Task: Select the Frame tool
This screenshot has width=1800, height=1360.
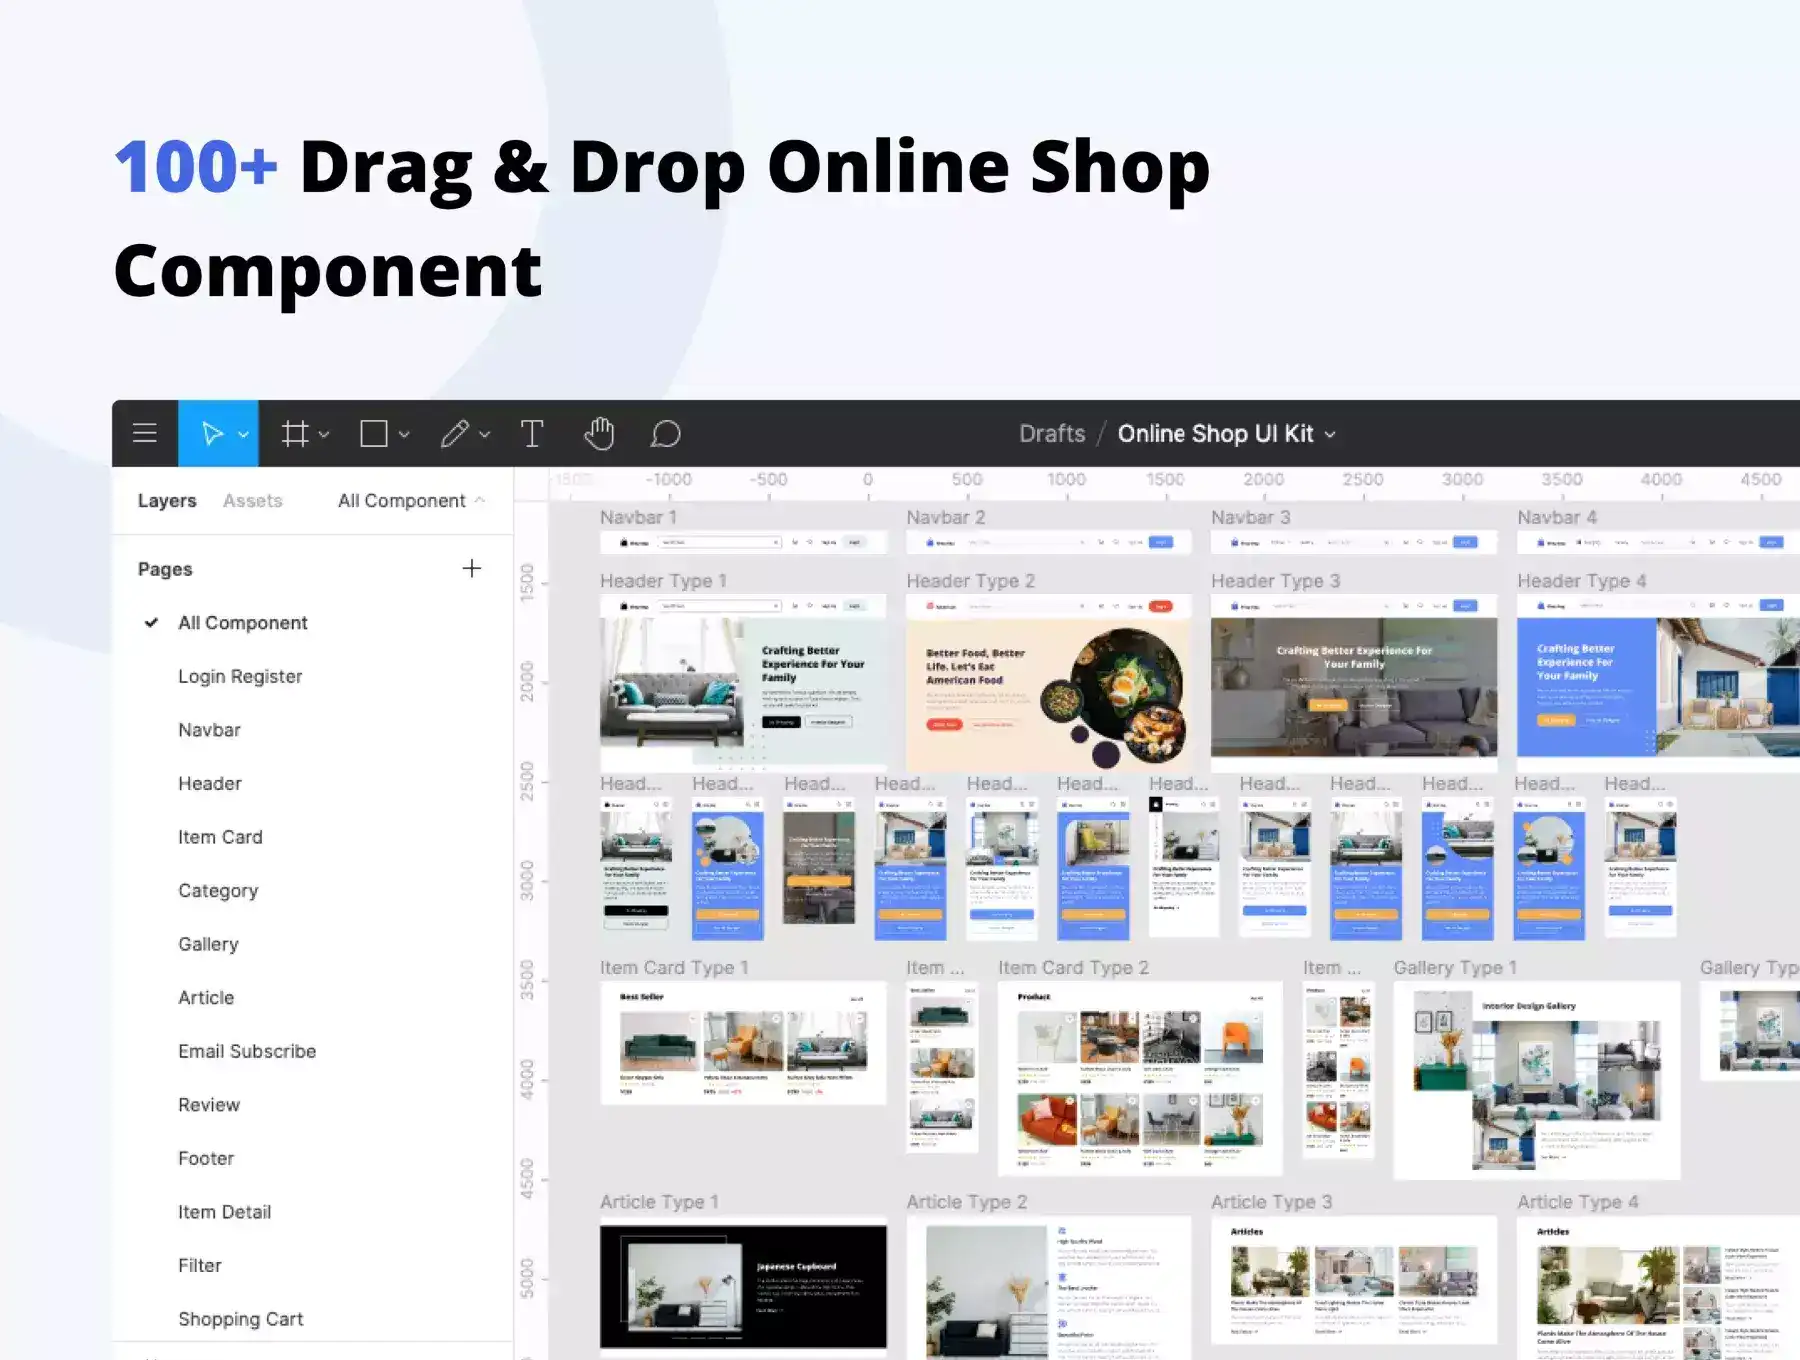Action: [294, 433]
